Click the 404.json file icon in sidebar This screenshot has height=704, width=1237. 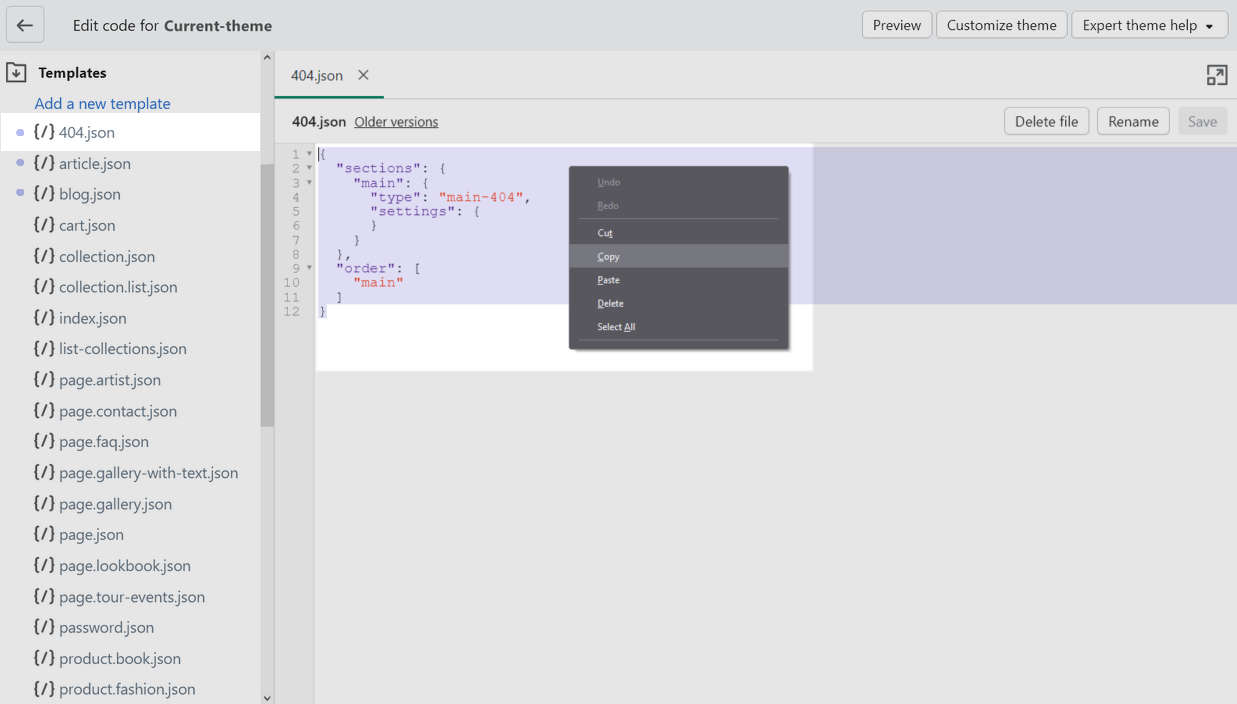coord(44,132)
